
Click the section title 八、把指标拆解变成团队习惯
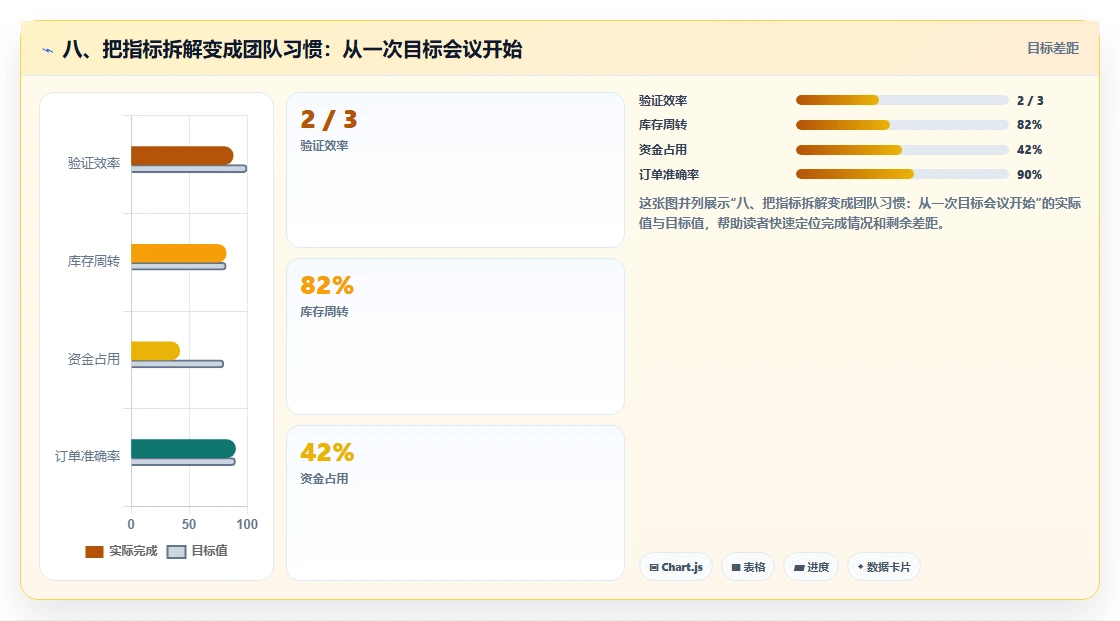[292, 49]
